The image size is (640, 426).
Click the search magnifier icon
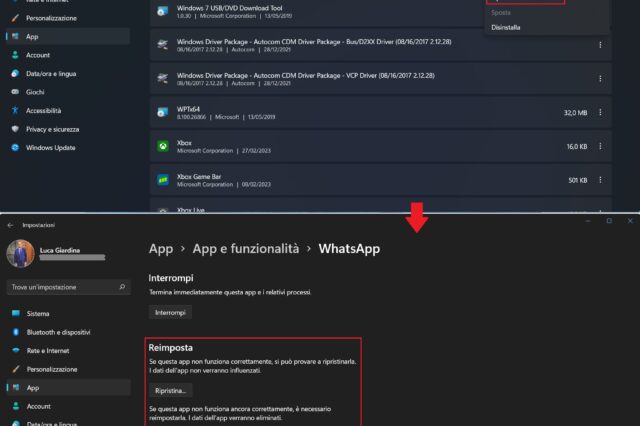tap(122, 287)
